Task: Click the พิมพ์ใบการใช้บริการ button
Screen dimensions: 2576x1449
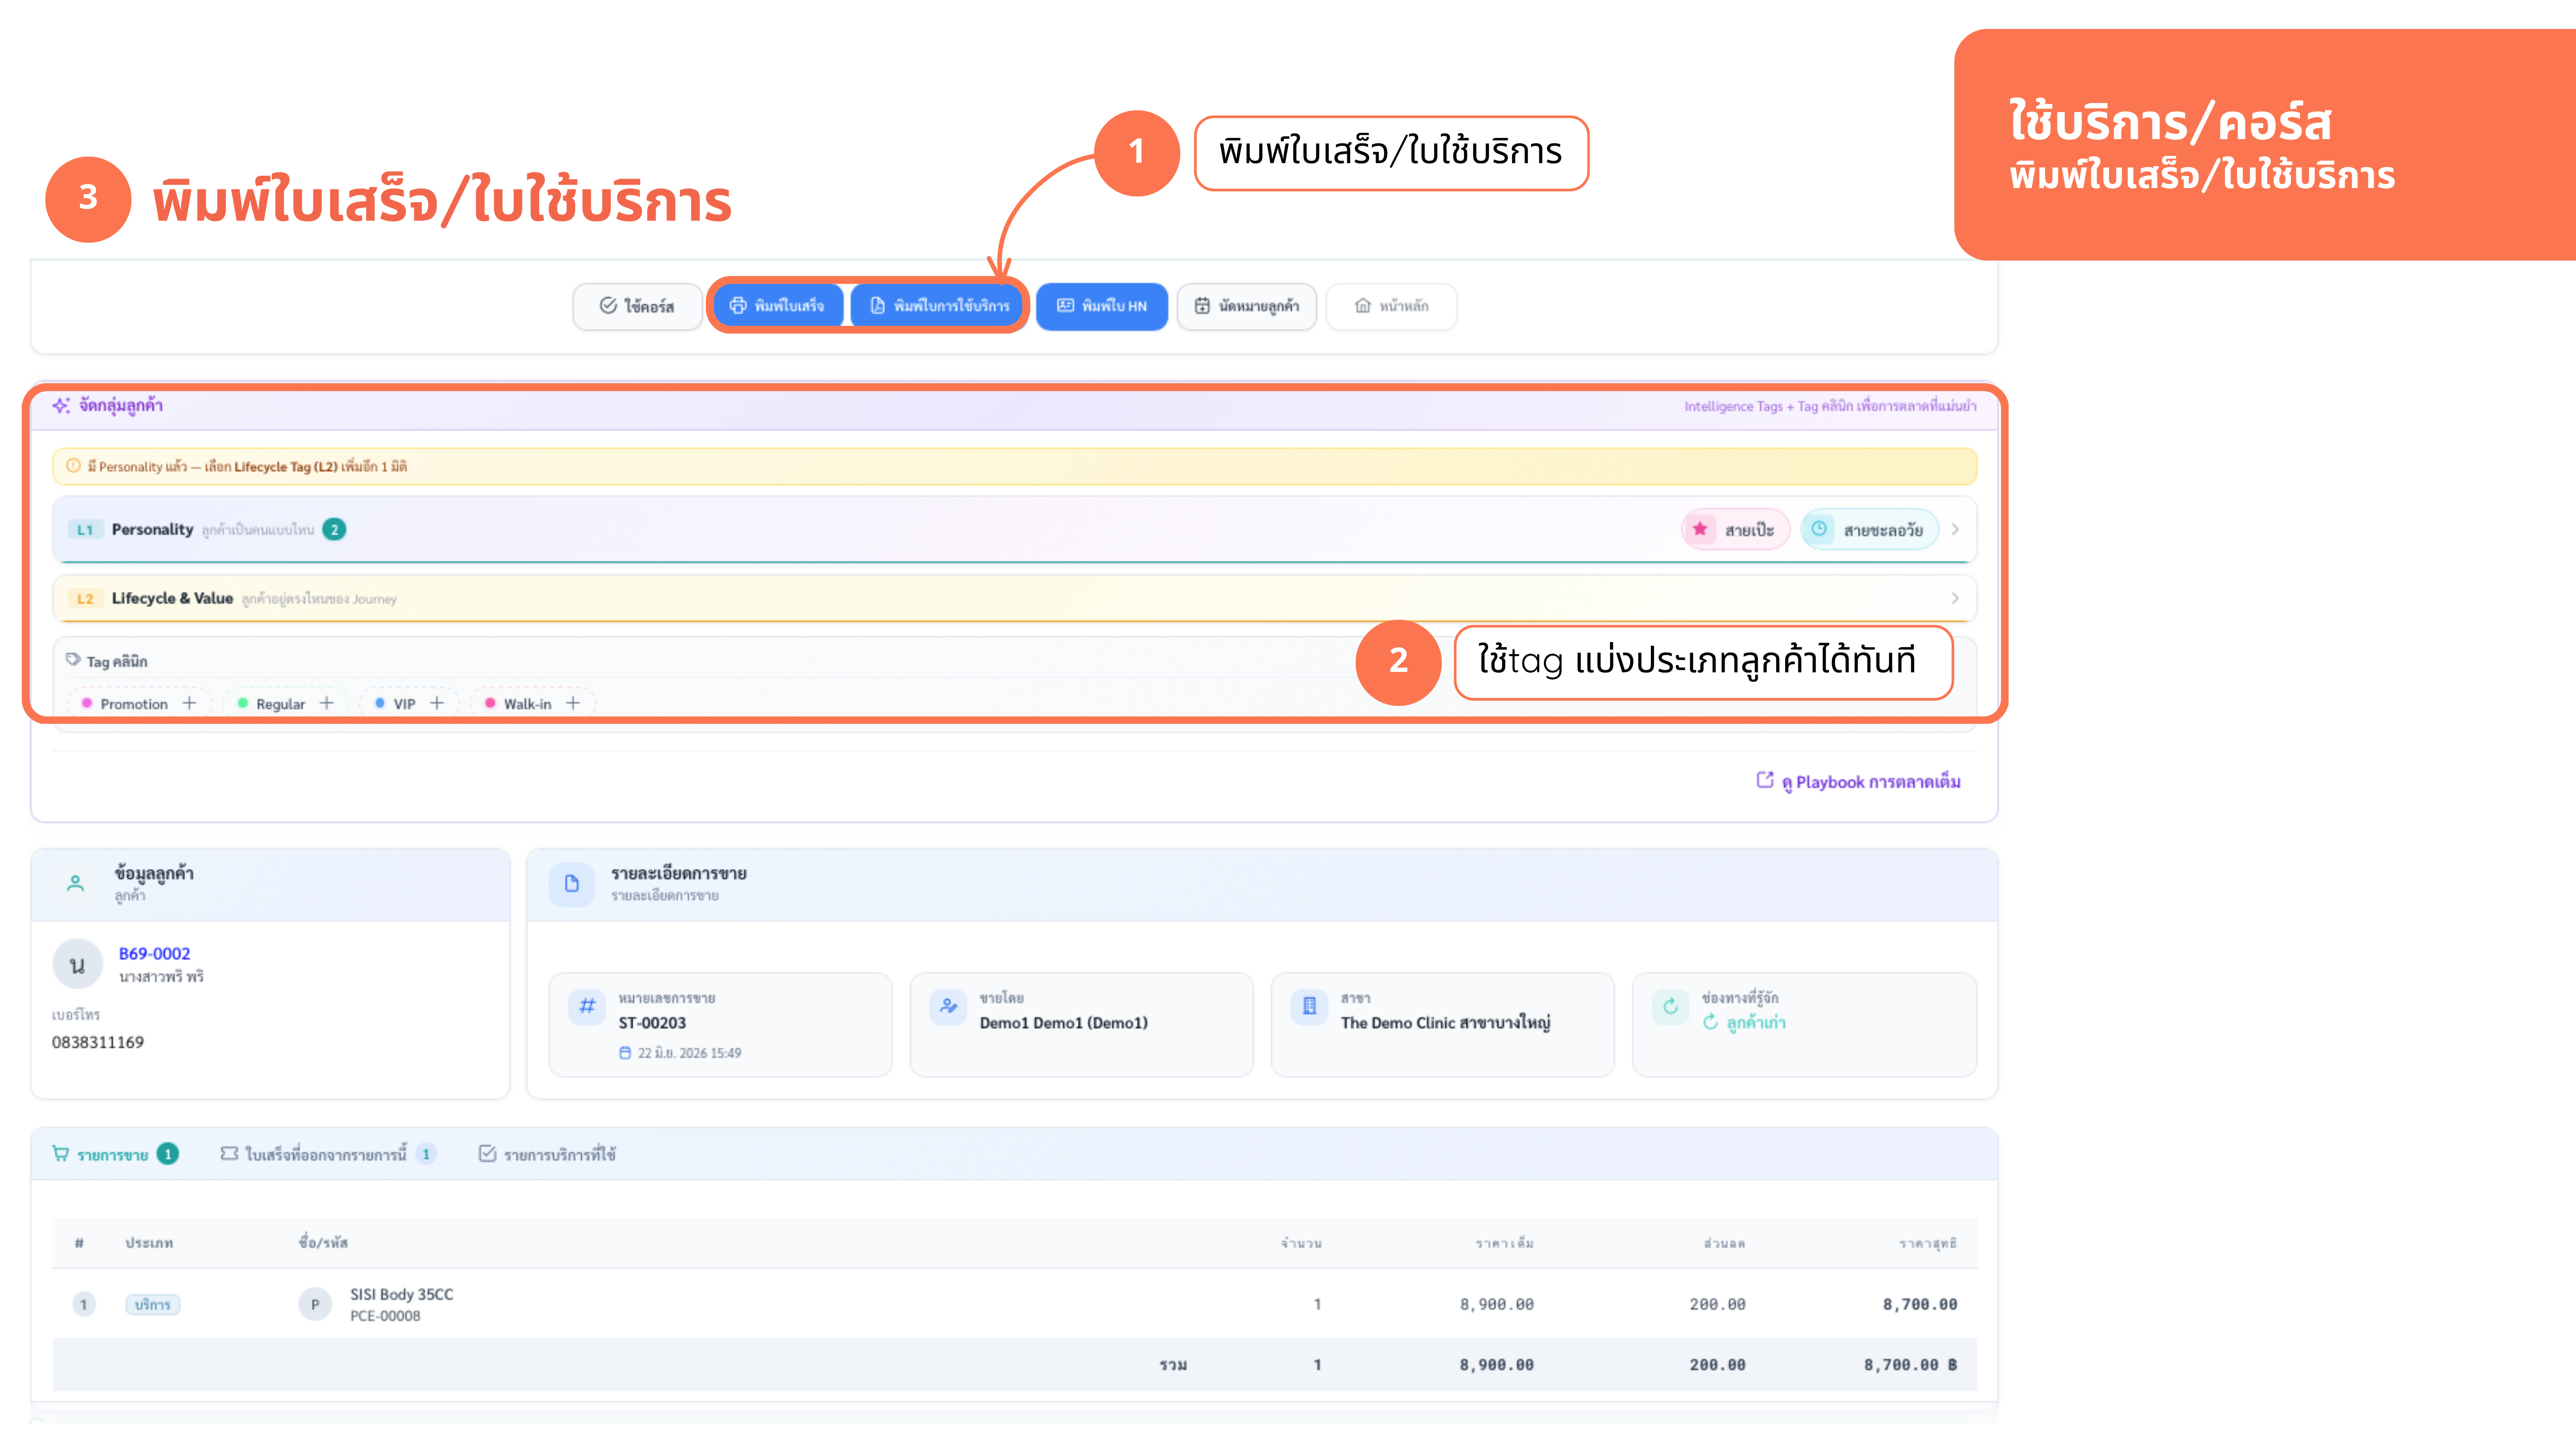Action: pyautogui.click(x=938, y=306)
